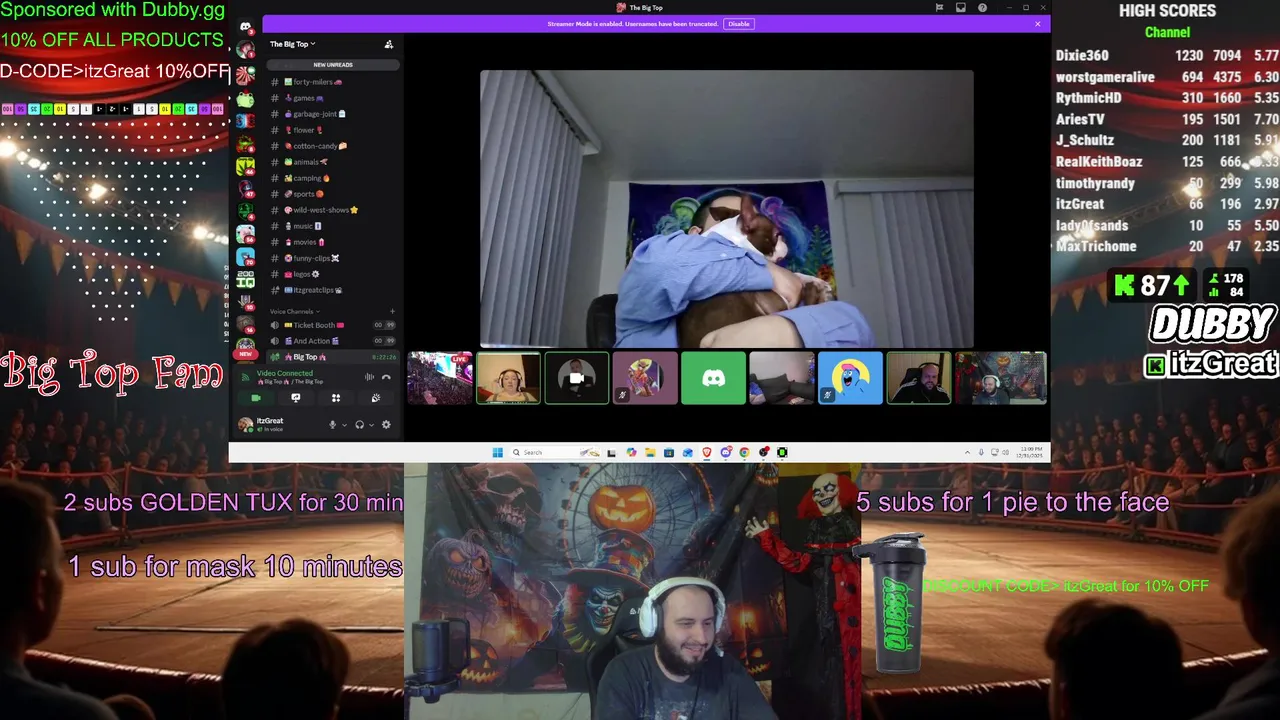Screen dimensions: 1280x720
Task: Open the green frog server icon
Action: (245, 100)
